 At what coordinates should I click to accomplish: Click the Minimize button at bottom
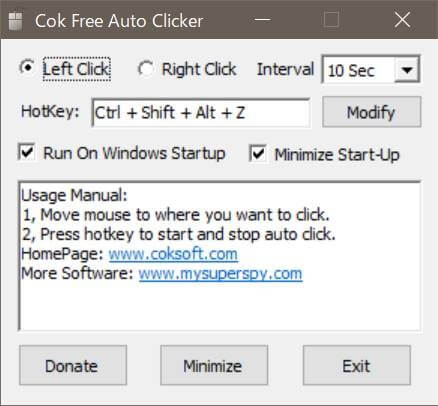click(214, 365)
